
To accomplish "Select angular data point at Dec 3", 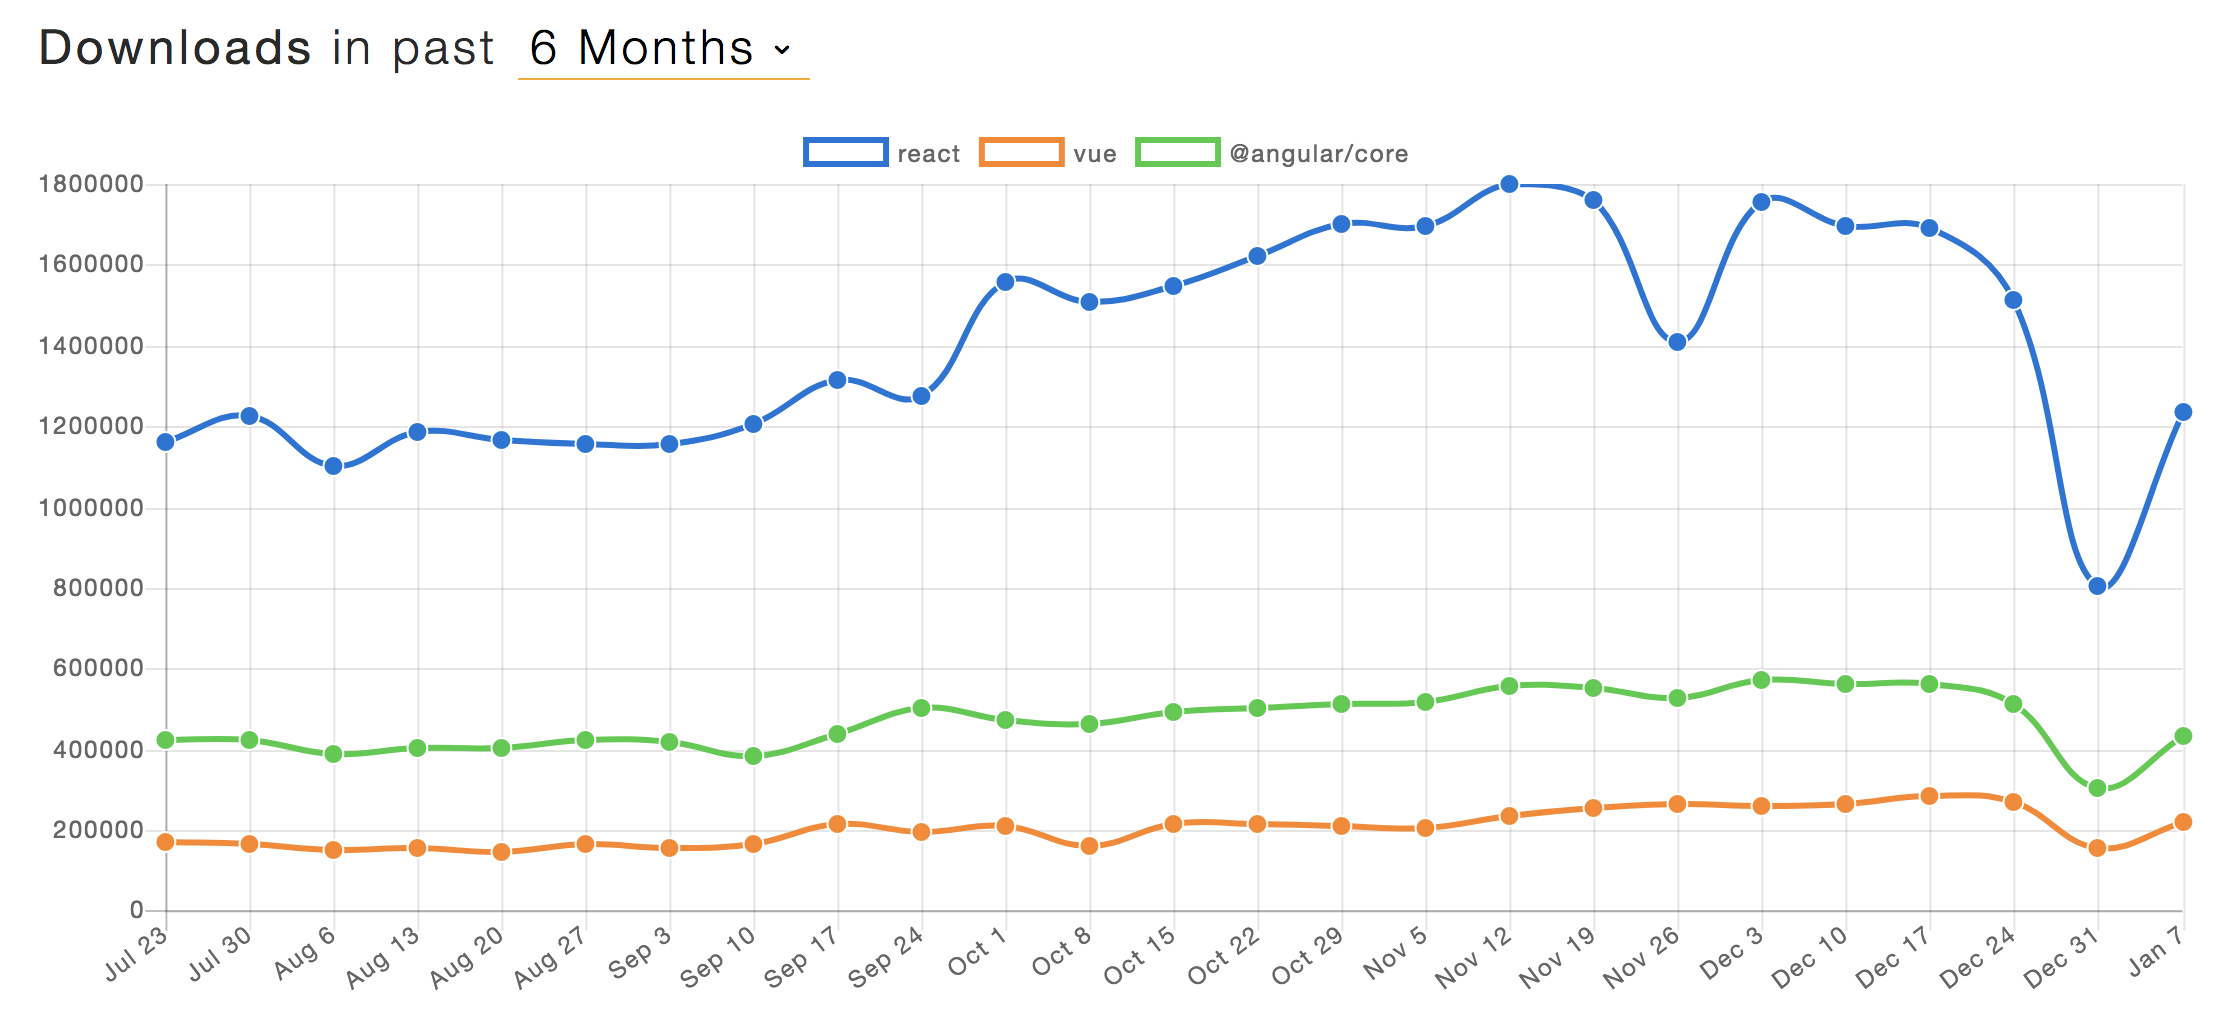I will (x=1761, y=680).
